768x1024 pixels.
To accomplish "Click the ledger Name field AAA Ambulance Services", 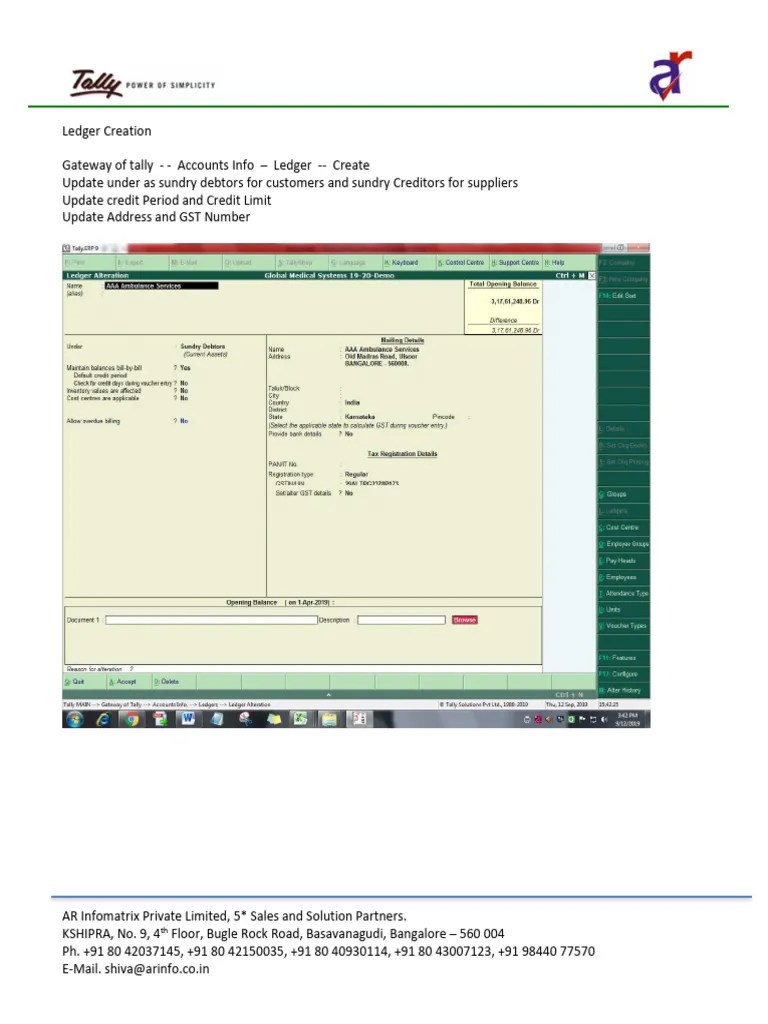I will [x=161, y=286].
